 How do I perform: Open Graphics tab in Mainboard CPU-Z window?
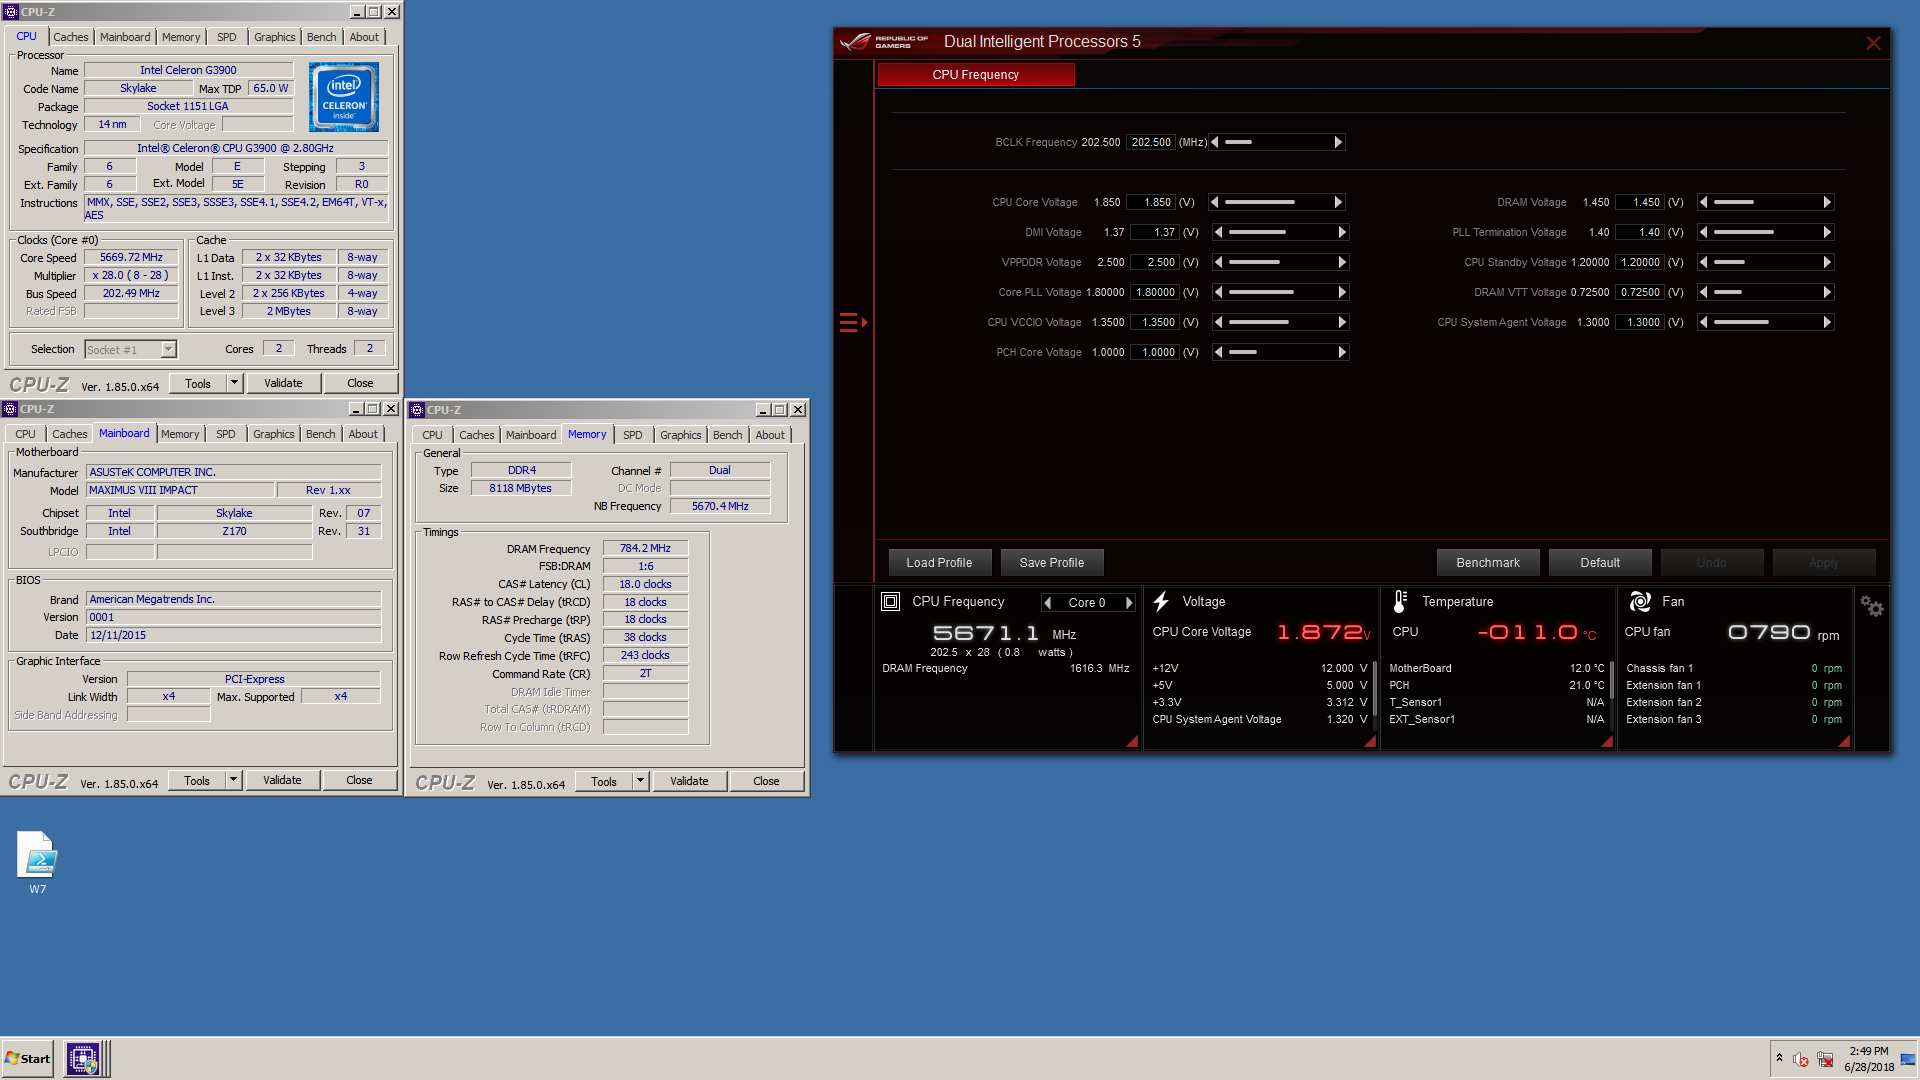[x=274, y=434]
